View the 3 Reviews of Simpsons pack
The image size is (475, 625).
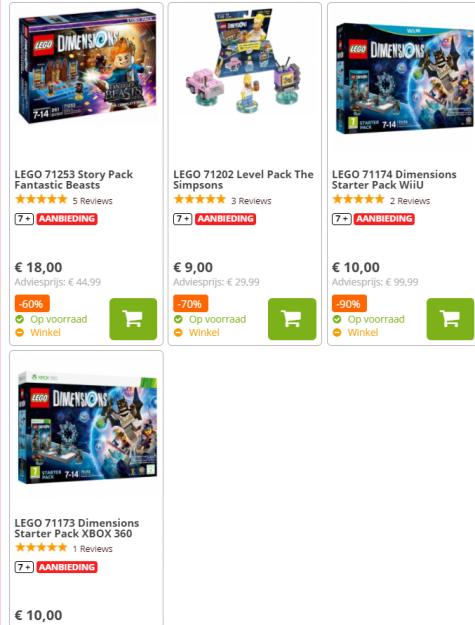tap(251, 201)
